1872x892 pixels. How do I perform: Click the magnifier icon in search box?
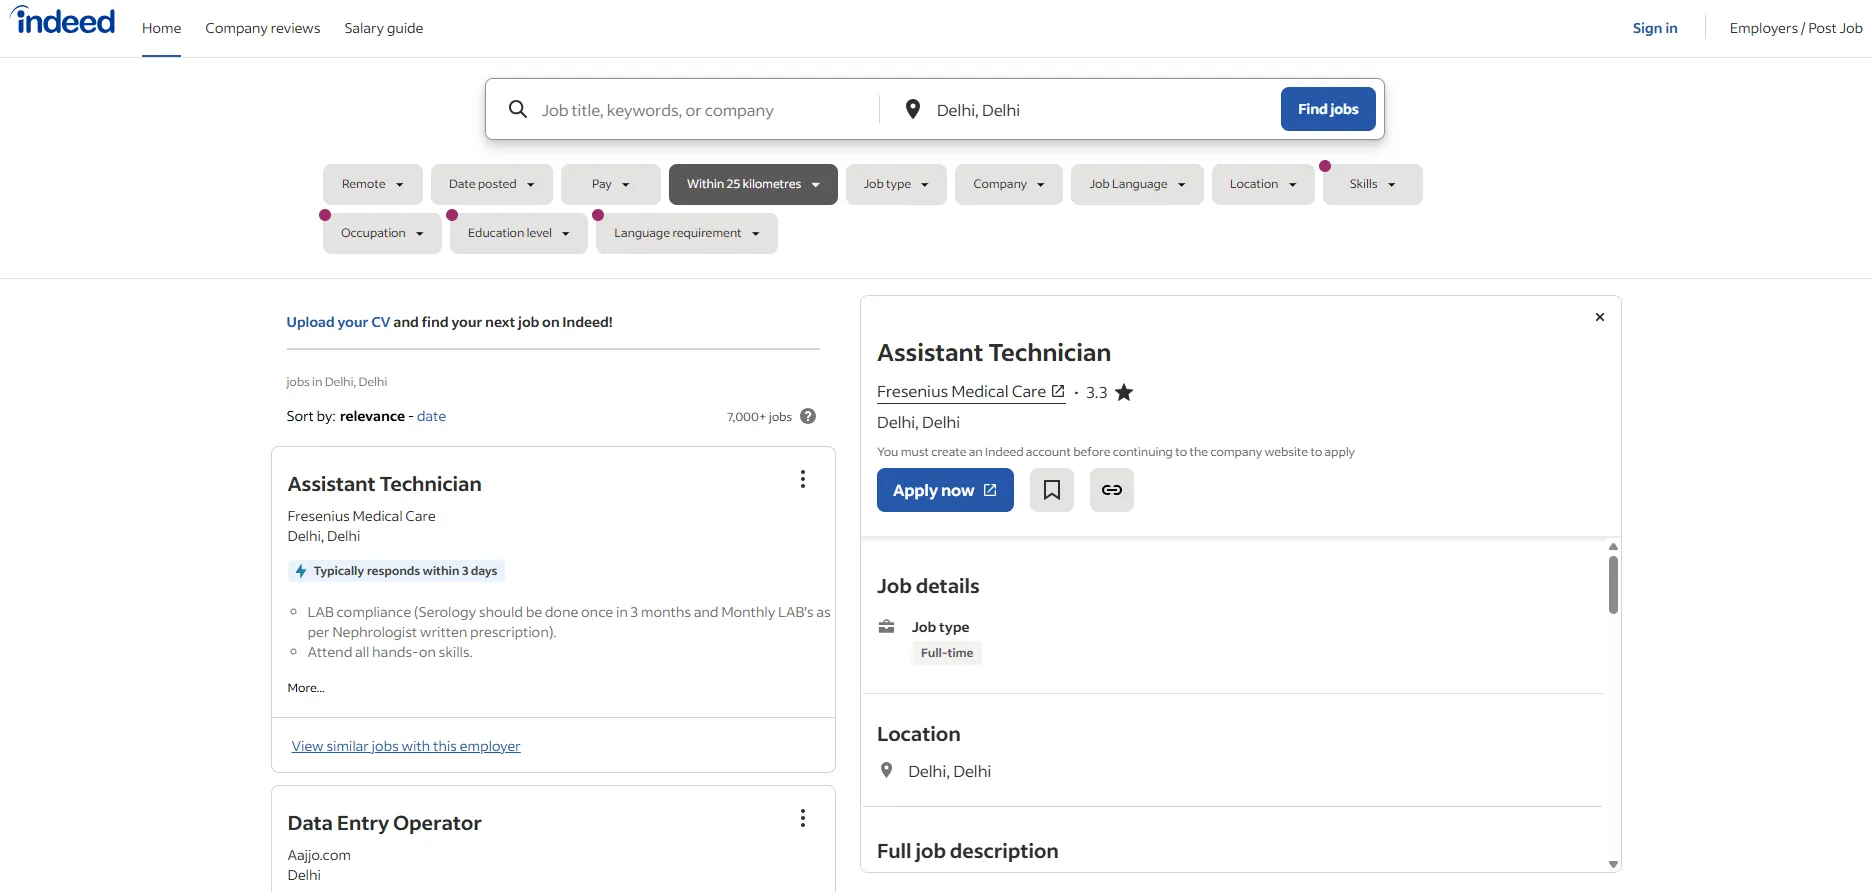click(x=517, y=109)
